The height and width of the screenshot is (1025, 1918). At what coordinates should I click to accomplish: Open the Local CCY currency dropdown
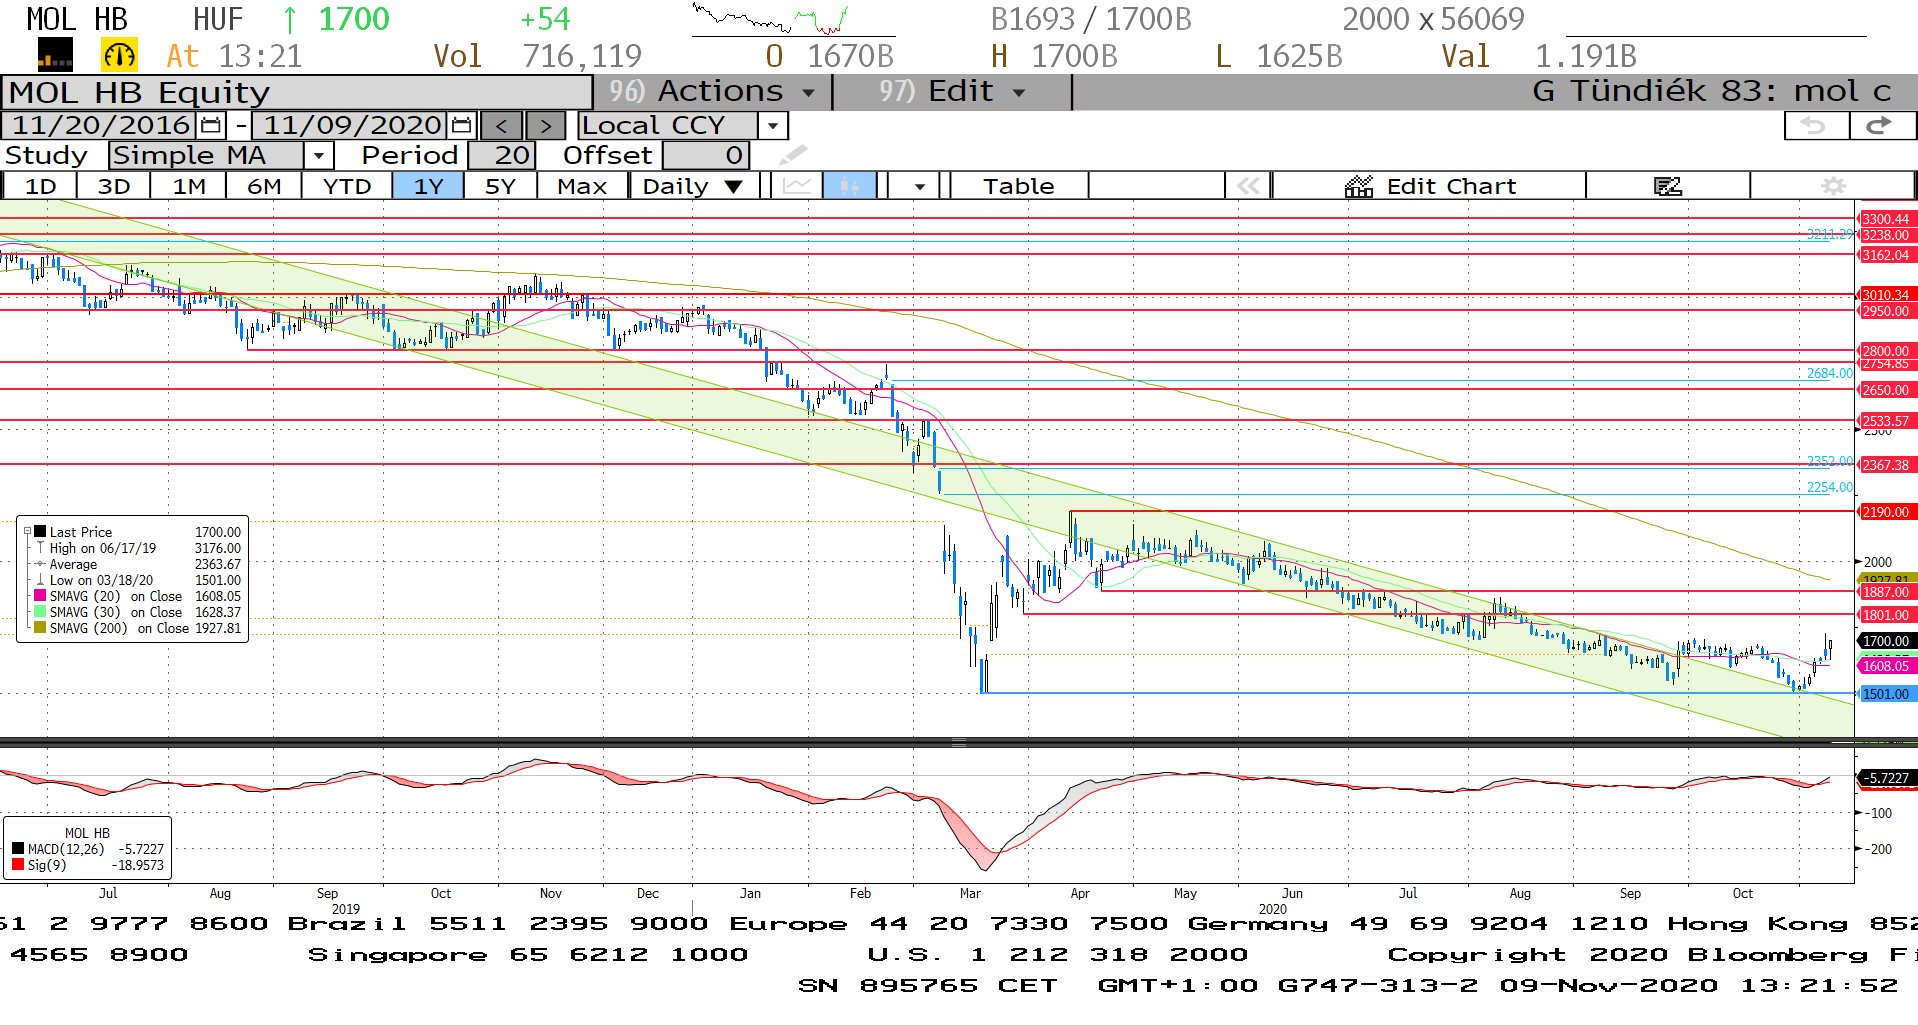click(773, 126)
